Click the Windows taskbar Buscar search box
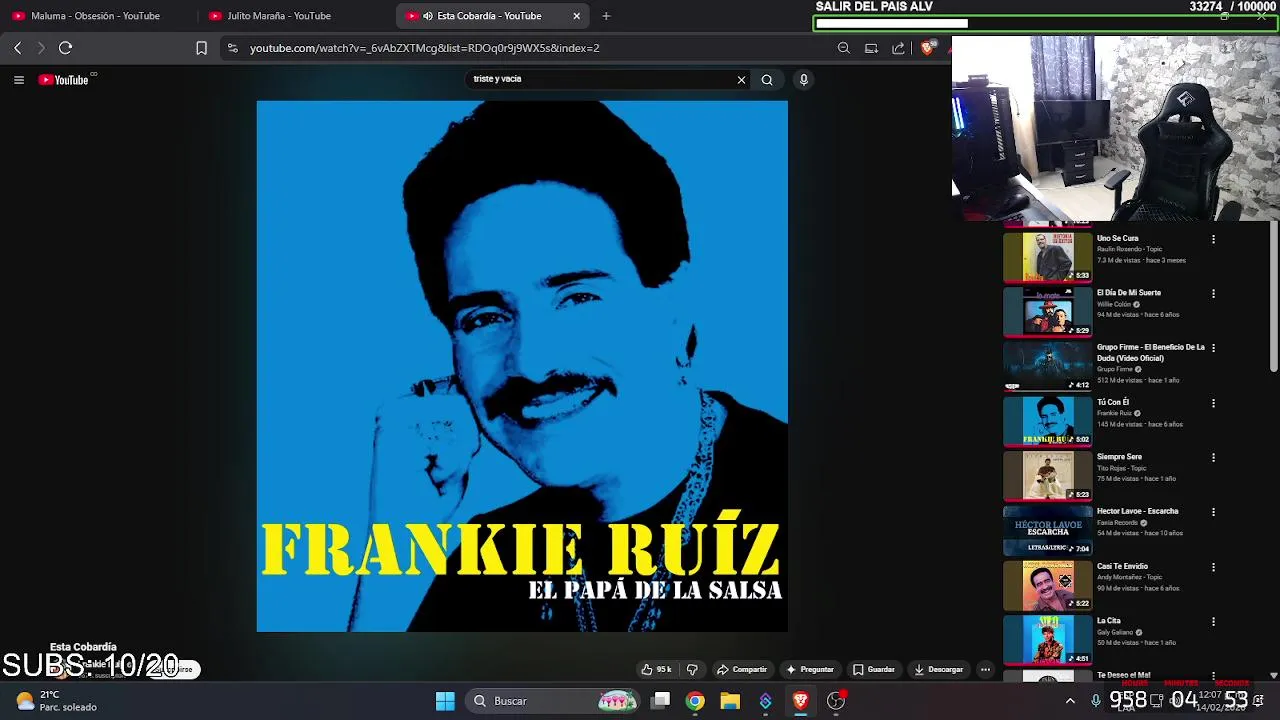Image resolution: width=1280 pixels, height=720 pixels. [x=553, y=701]
